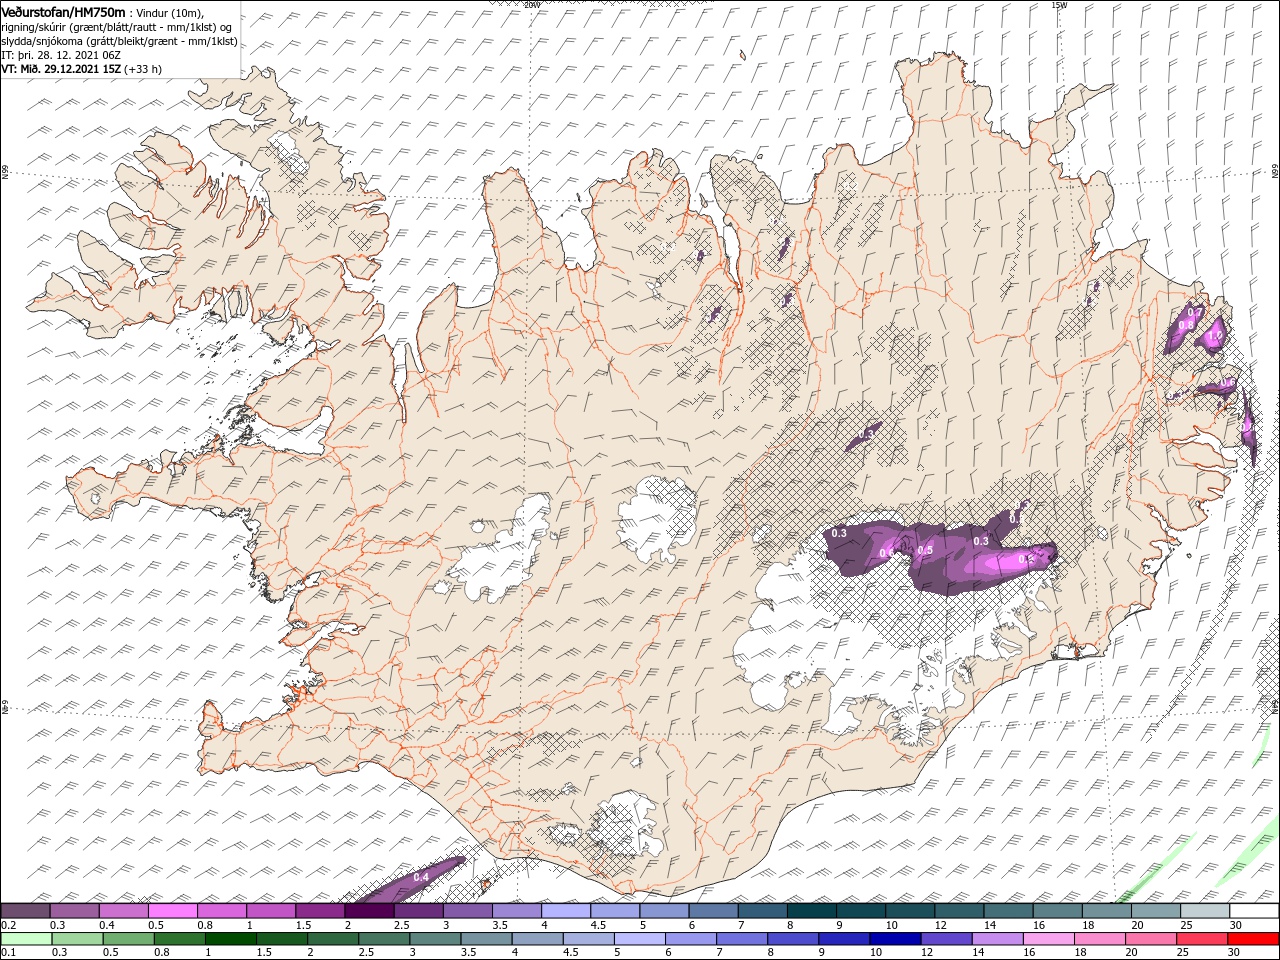Click the valid time 'VT: Mið. 29.12.2021 15Z'
This screenshot has width=1280, height=960.
(61, 69)
